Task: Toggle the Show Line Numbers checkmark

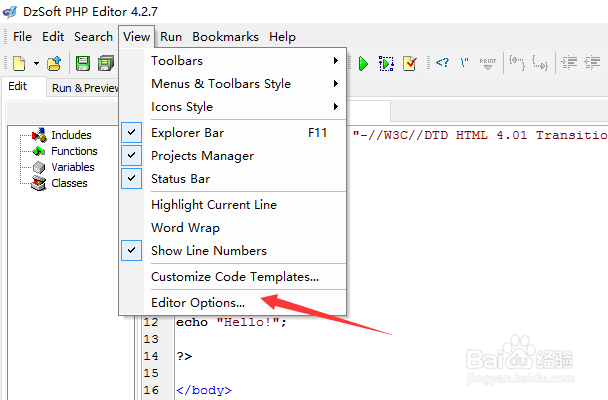Action: click(131, 250)
